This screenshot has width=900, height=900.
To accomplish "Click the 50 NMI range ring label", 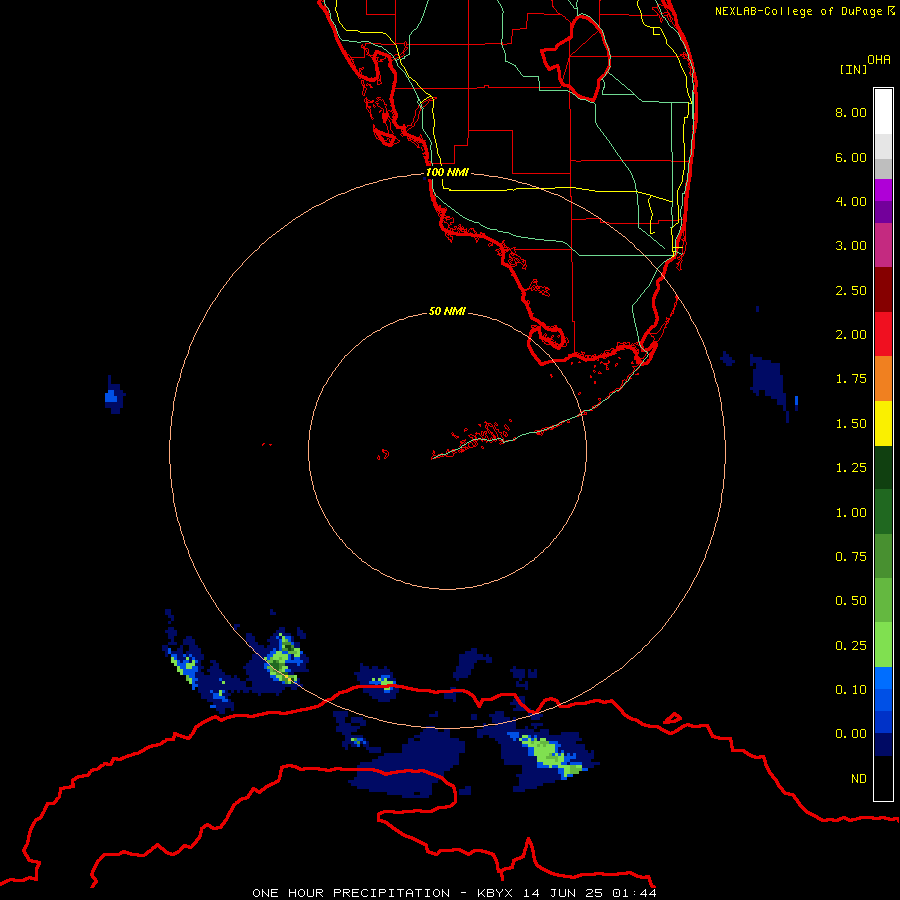I will [x=447, y=312].
